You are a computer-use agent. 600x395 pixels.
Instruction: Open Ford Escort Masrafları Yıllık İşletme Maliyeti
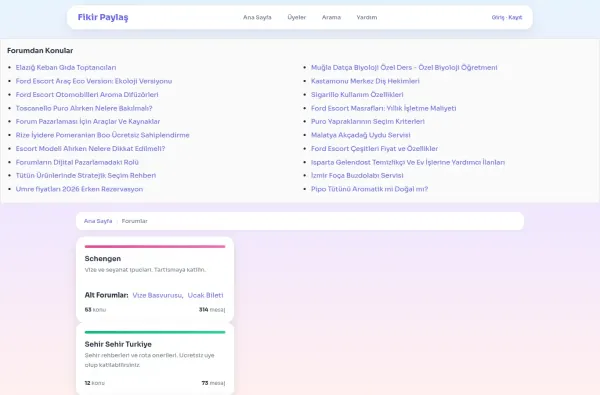(383, 108)
